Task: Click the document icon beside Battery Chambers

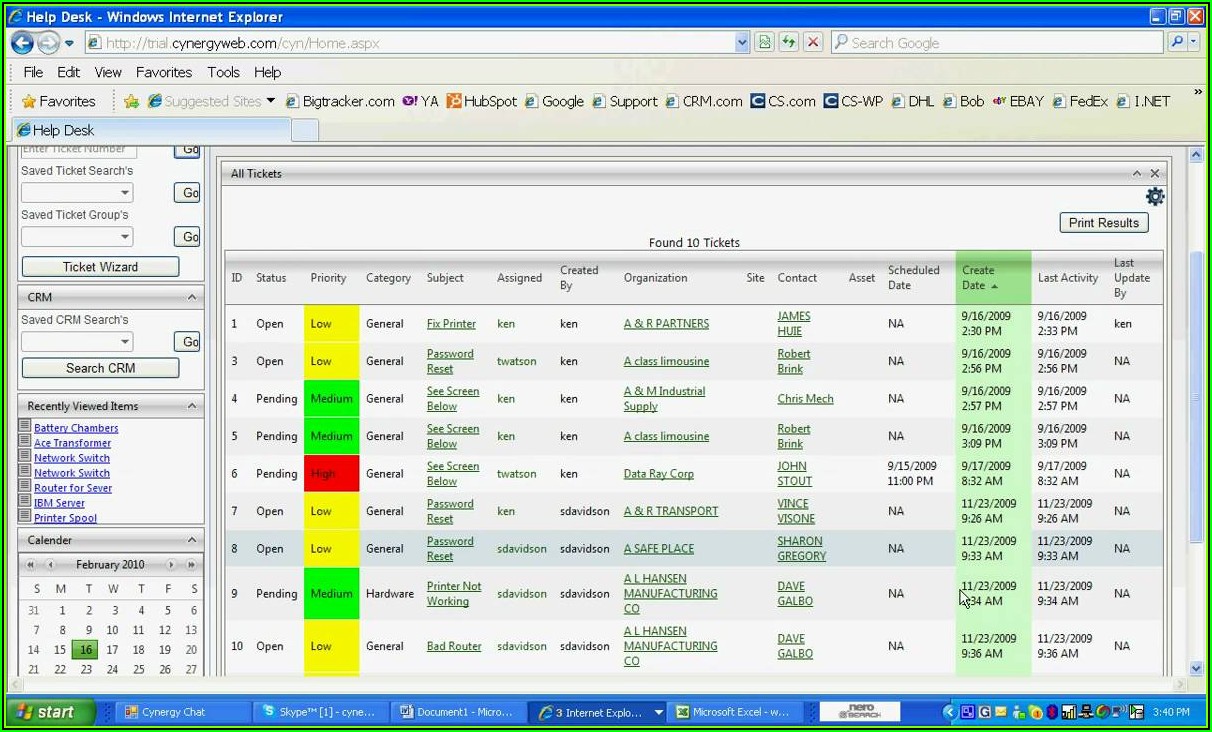Action: tap(25, 427)
